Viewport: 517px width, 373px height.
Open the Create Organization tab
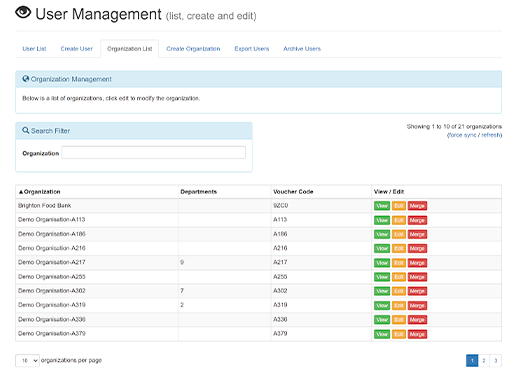pos(193,49)
